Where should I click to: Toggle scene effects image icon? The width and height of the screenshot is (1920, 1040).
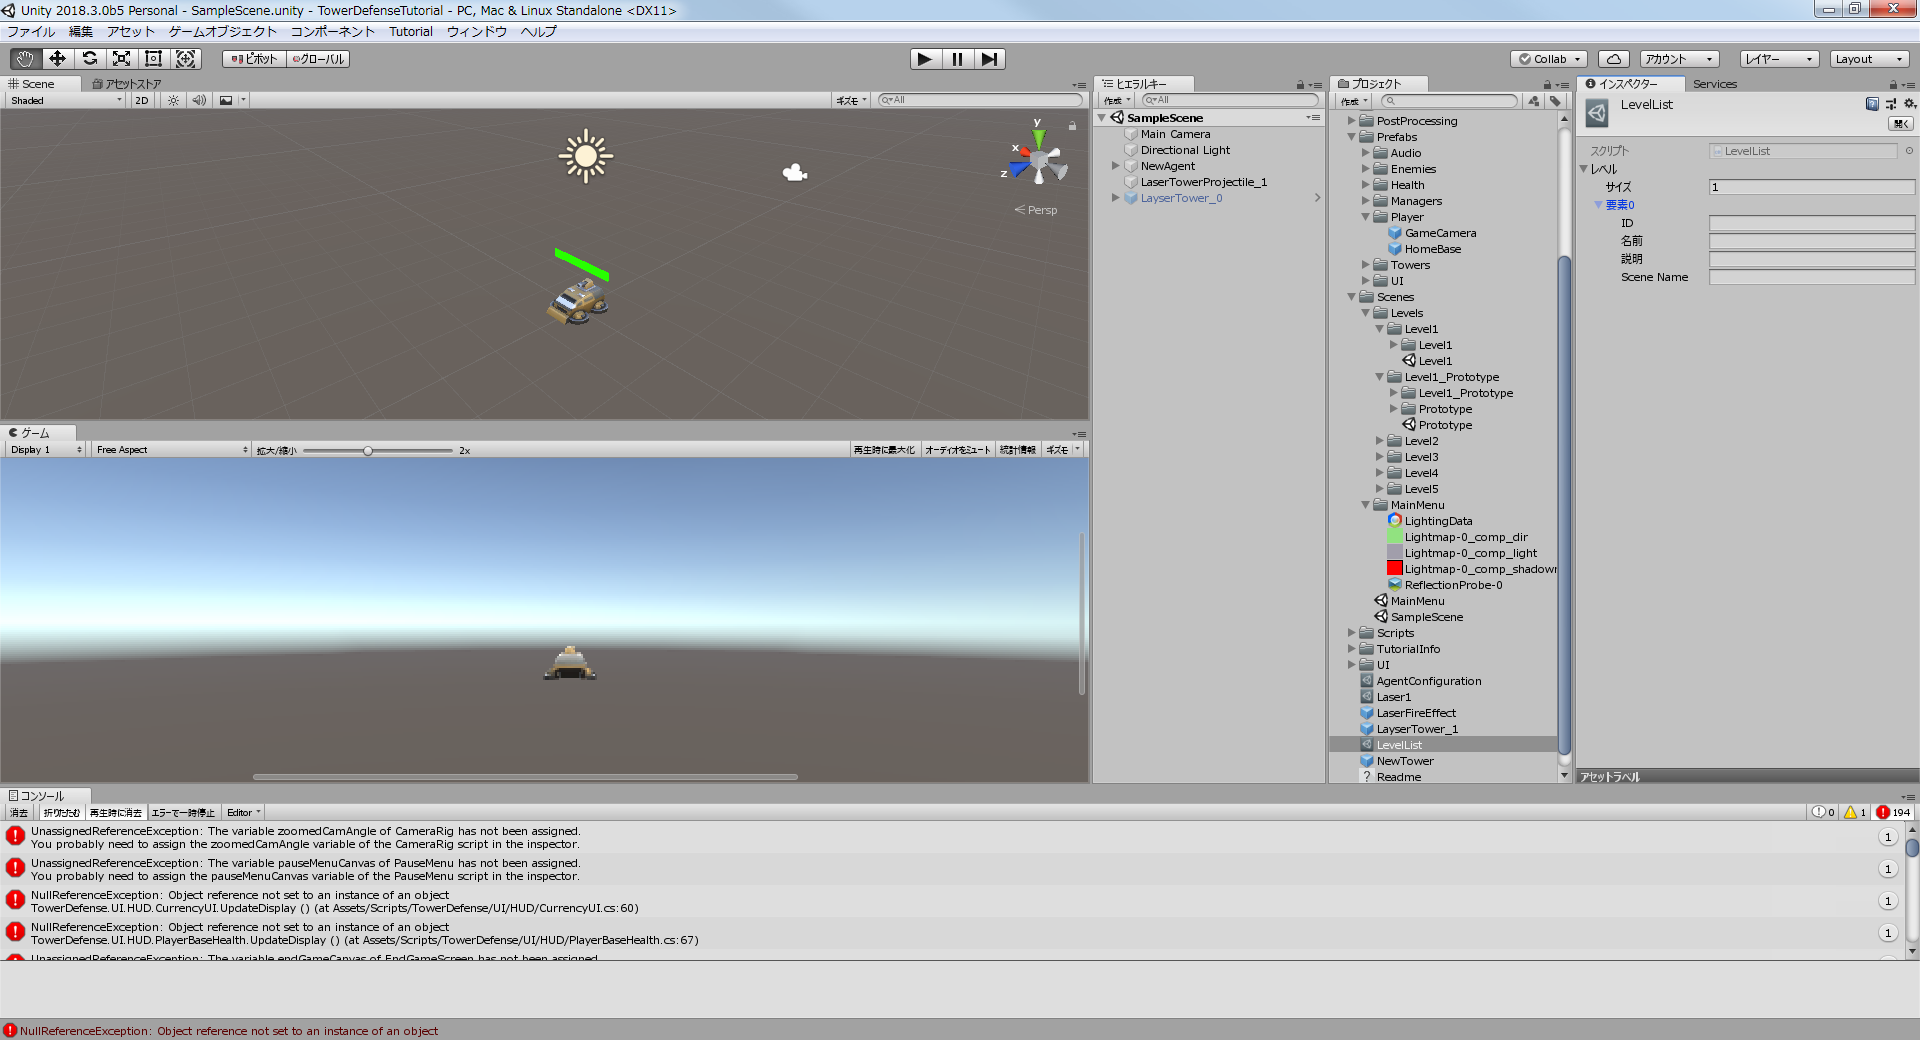226,100
